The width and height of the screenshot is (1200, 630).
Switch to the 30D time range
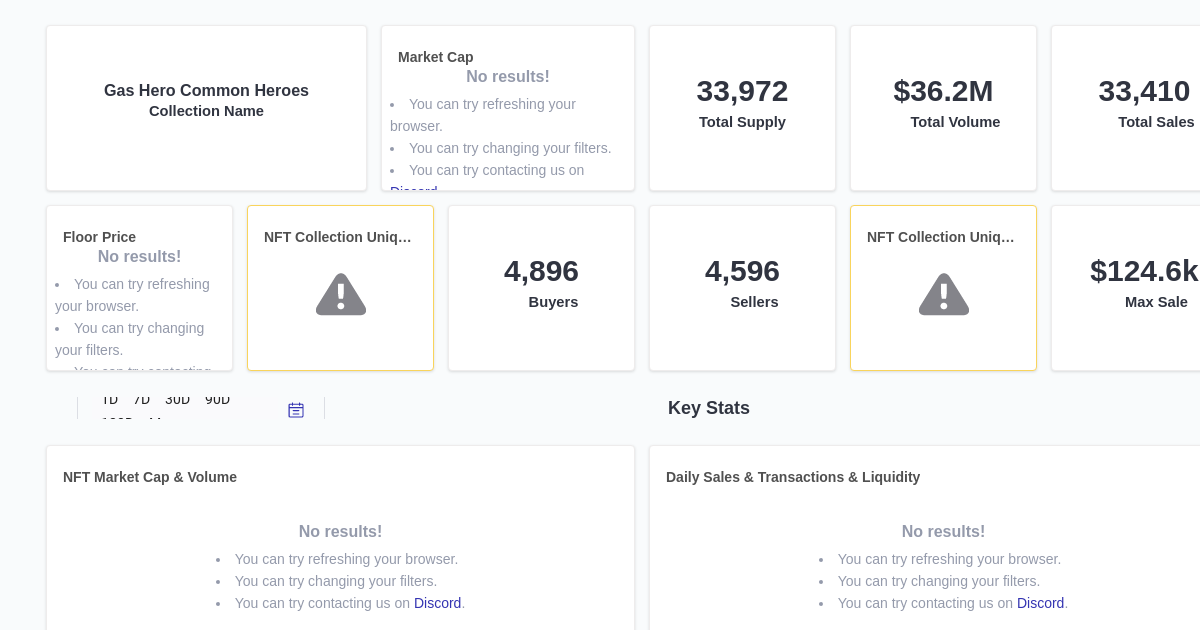[x=177, y=399]
